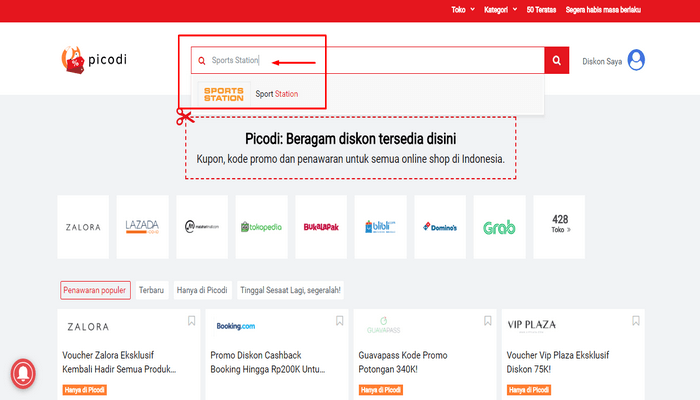This screenshot has height=400, width=700.
Task: Bookmark the Booking.com promo card
Action: [x=339, y=321]
